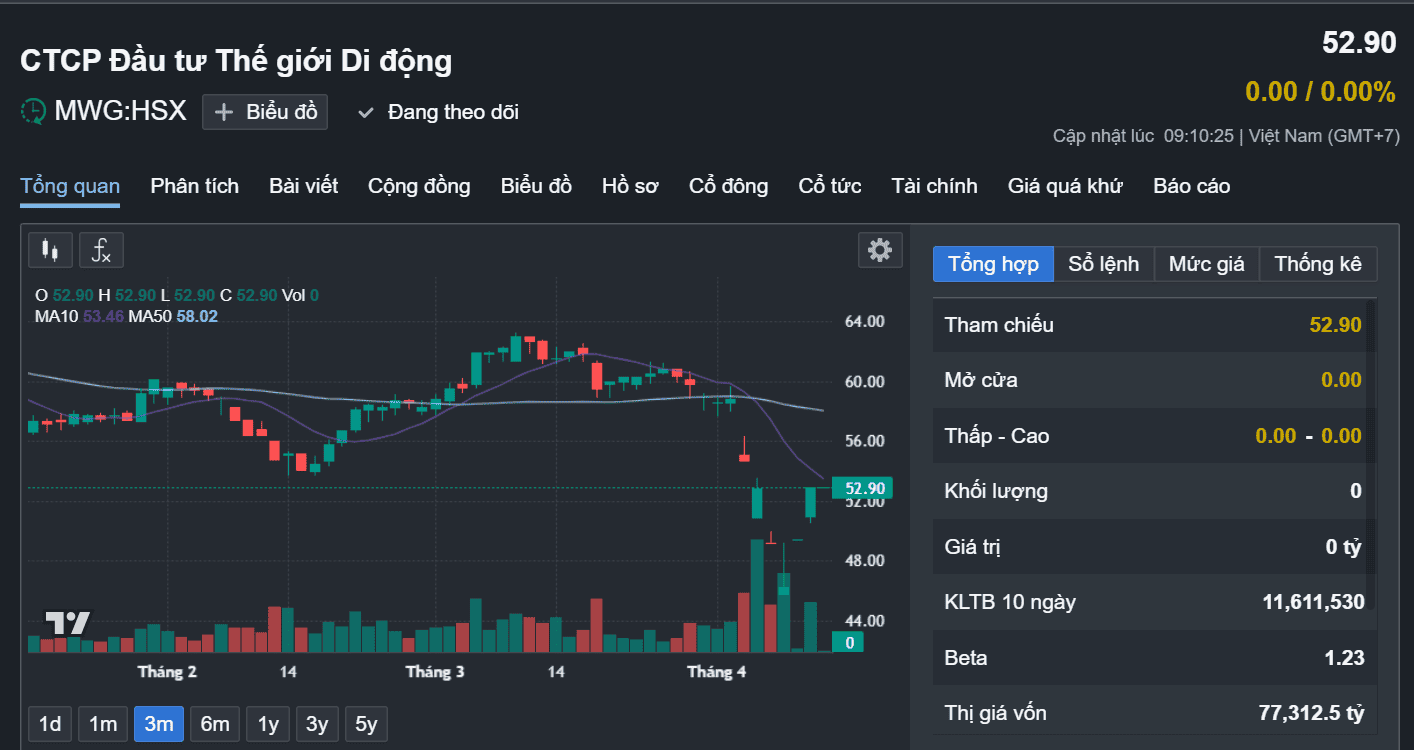Screen dimensions: 1414x750
Task: Click the Beta value 1.23
Action: (1346, 658)
